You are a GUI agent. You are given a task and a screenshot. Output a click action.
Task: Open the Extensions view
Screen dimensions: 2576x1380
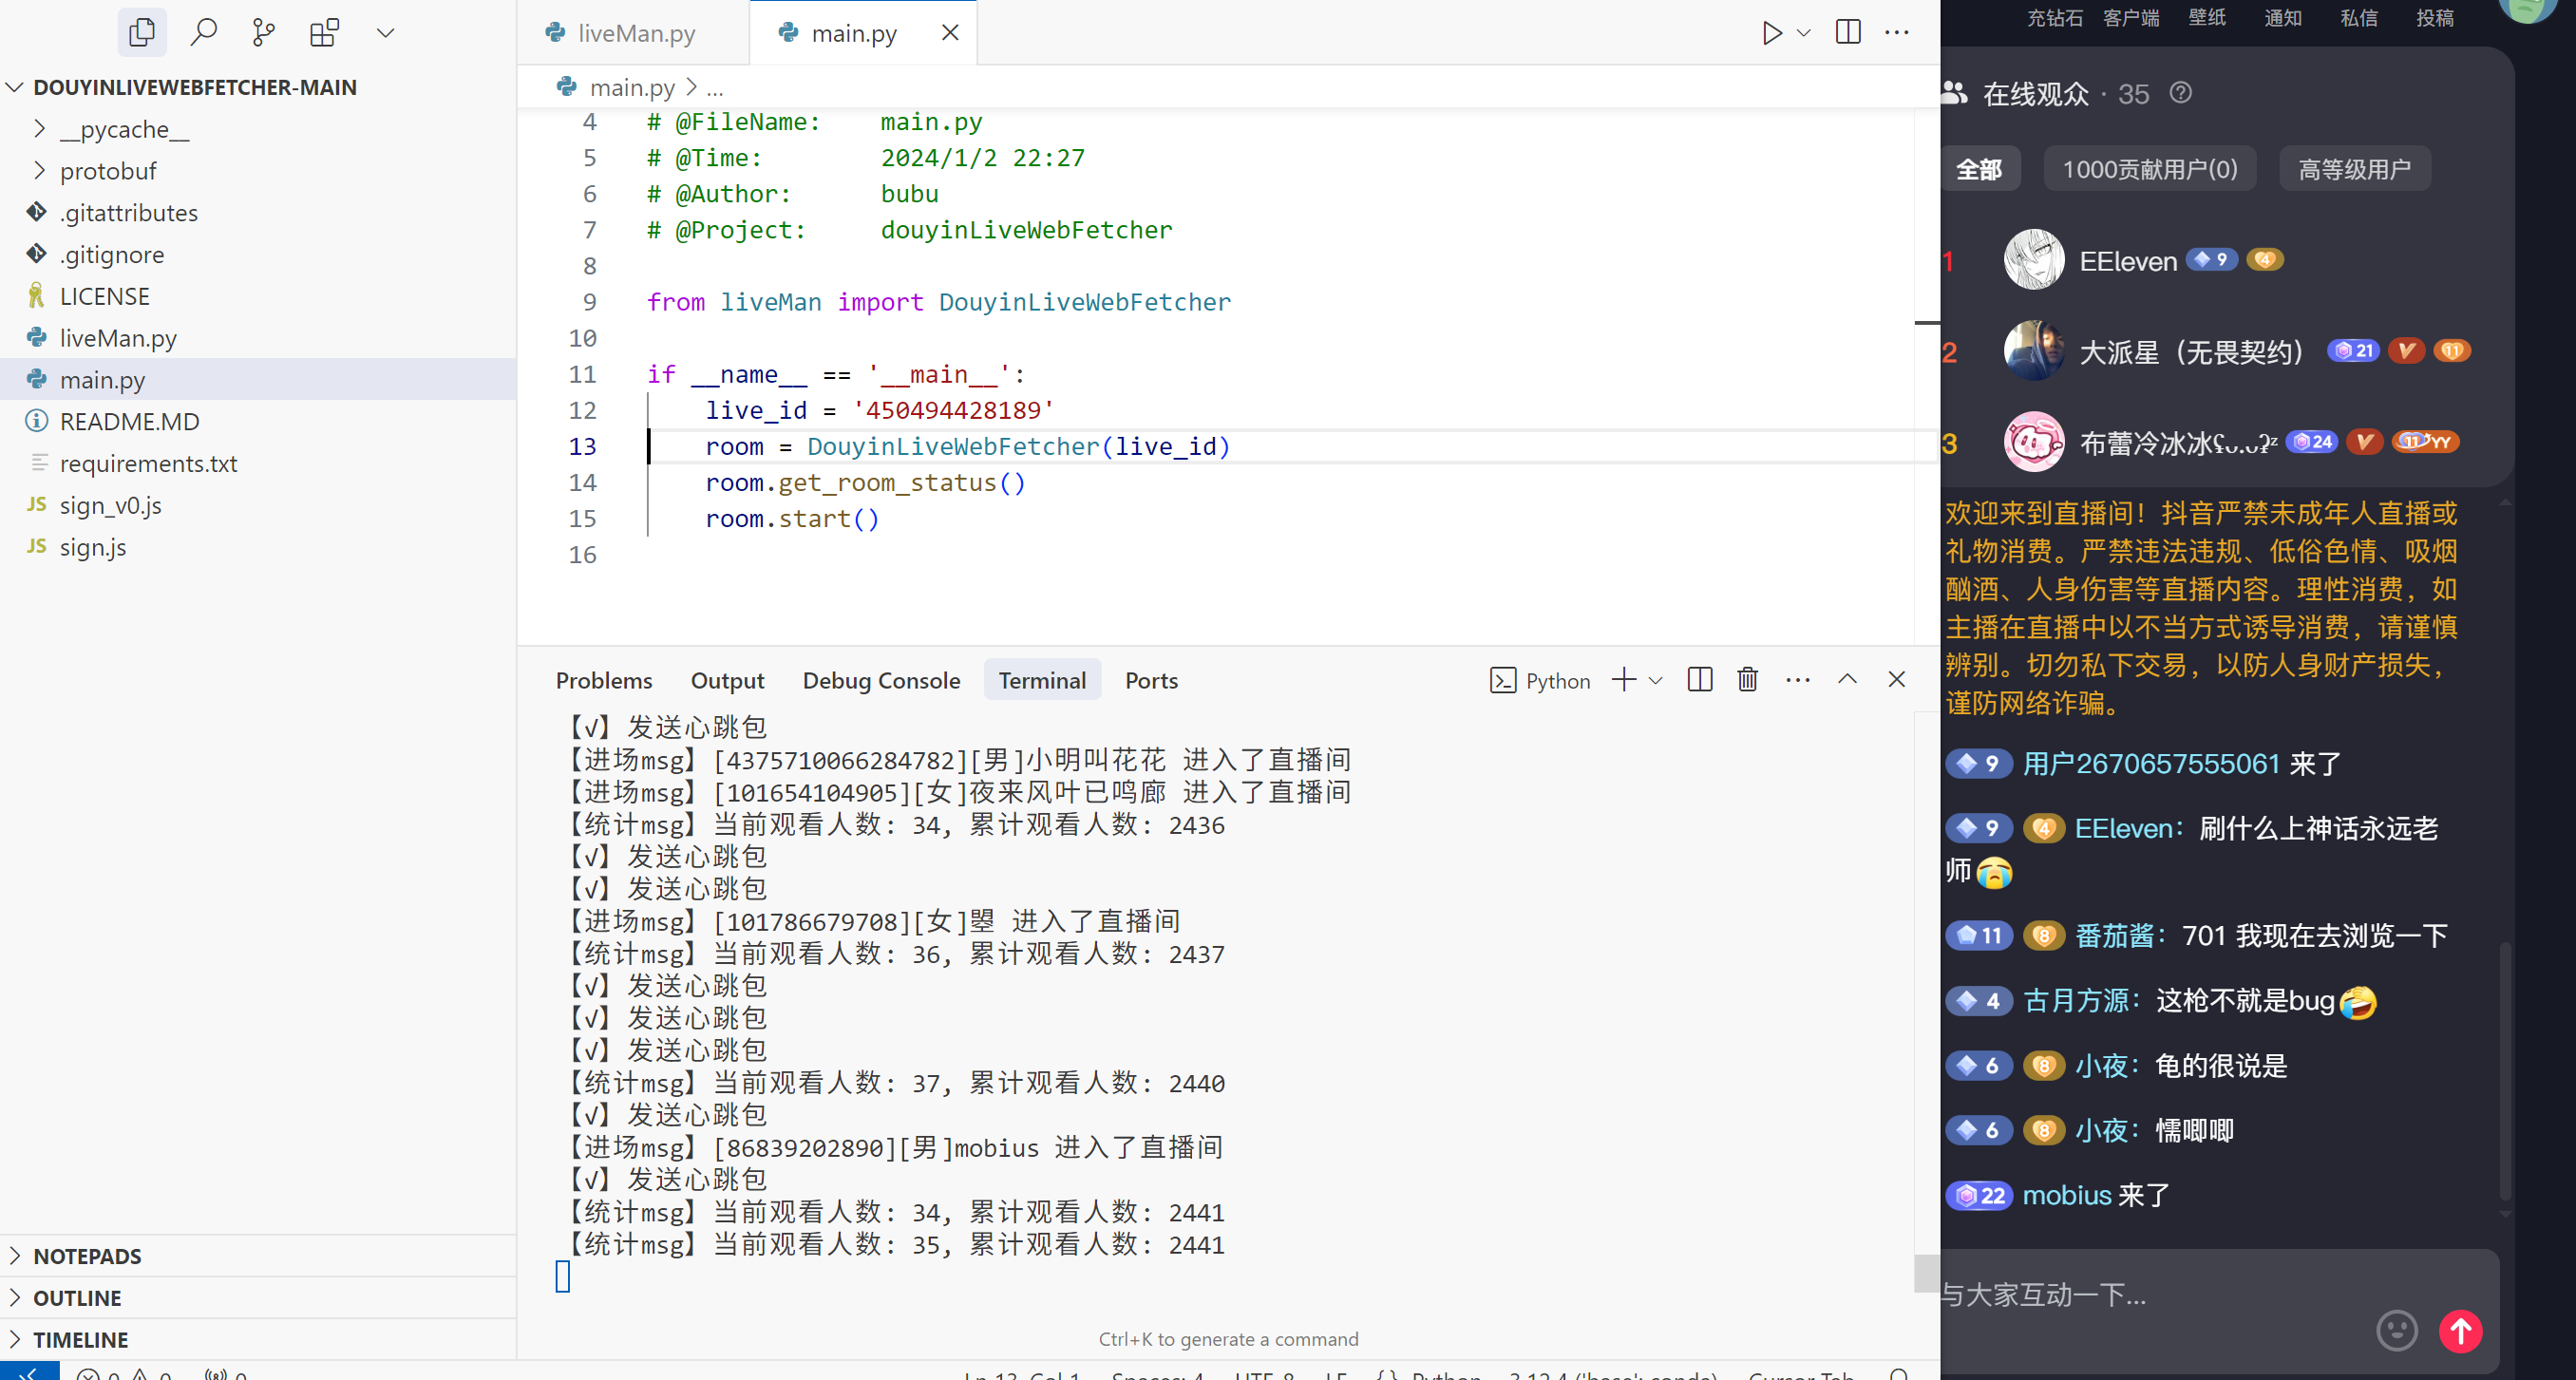[323, 32]
